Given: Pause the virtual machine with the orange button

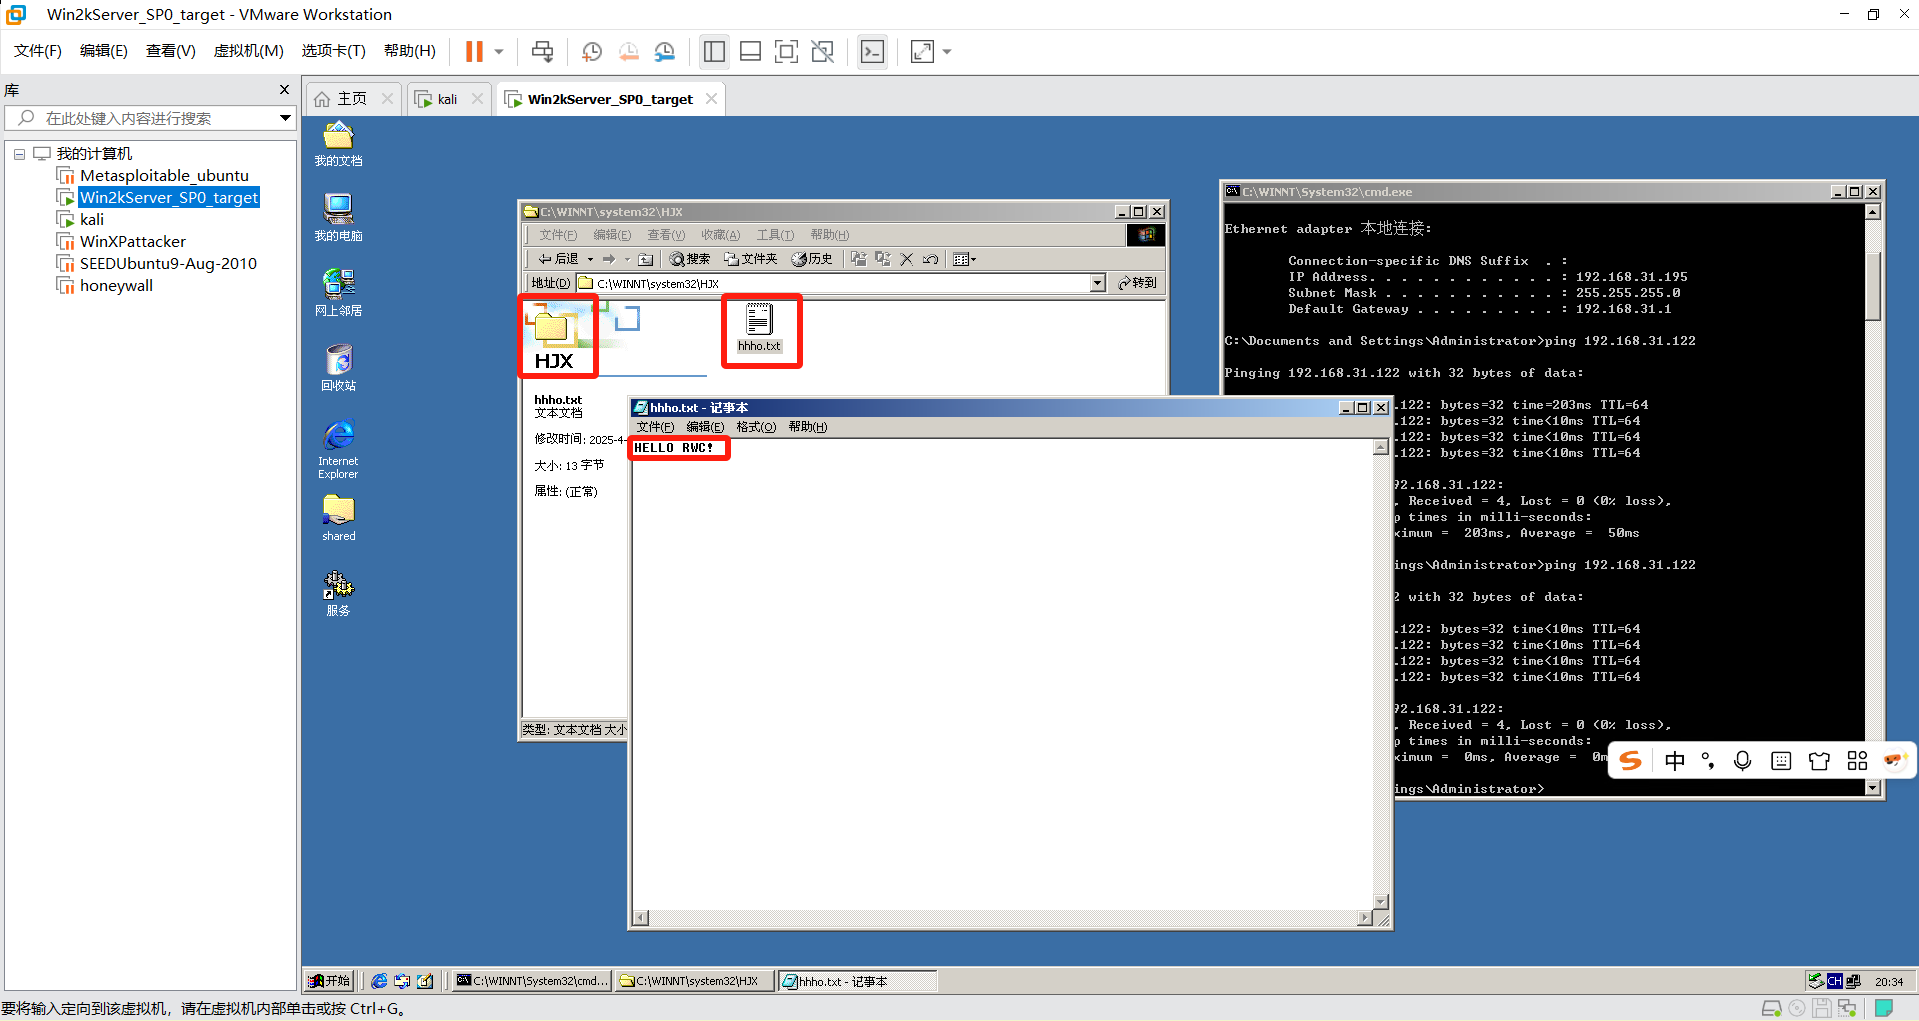Looking at the screenshot, I should 474,51.
